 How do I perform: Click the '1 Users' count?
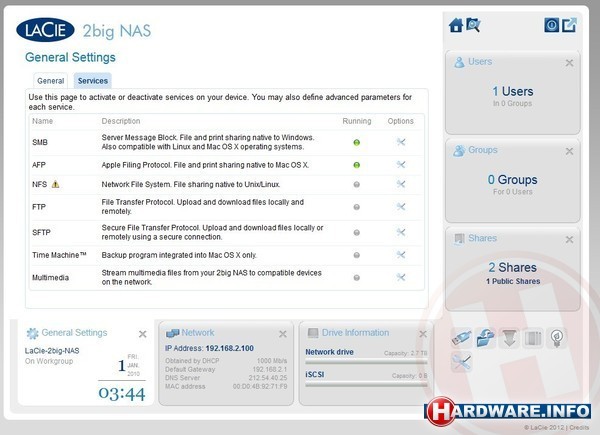click(x=512, y=91)
